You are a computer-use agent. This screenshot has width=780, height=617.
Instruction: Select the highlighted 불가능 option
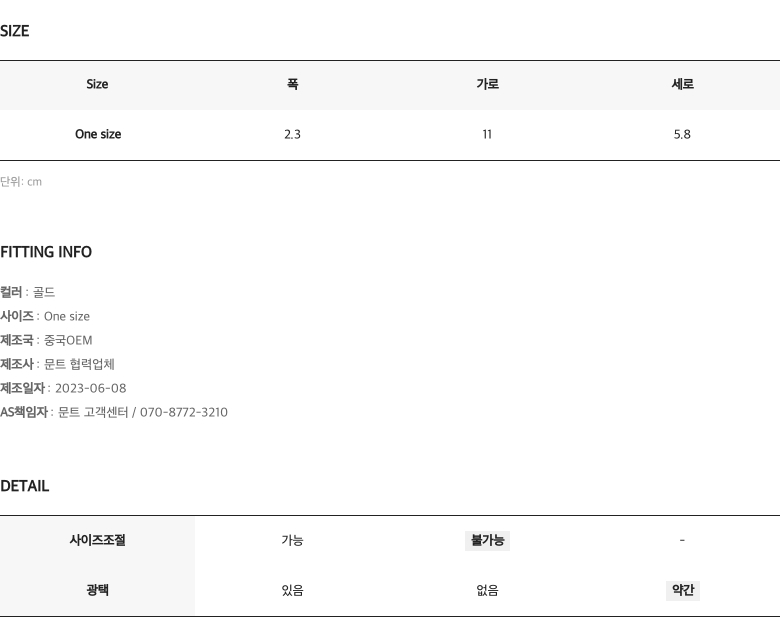(x=488, y=541)
